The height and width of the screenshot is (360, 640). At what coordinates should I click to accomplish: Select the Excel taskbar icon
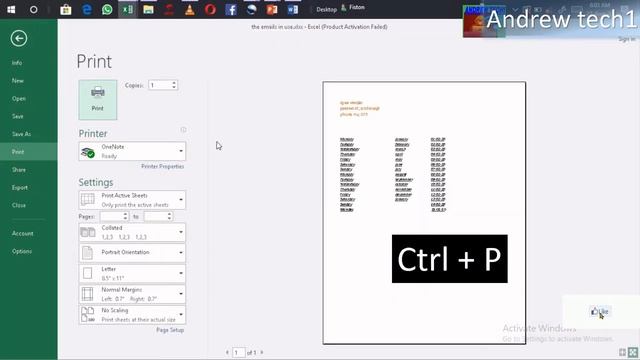click(x=128, y=9)
